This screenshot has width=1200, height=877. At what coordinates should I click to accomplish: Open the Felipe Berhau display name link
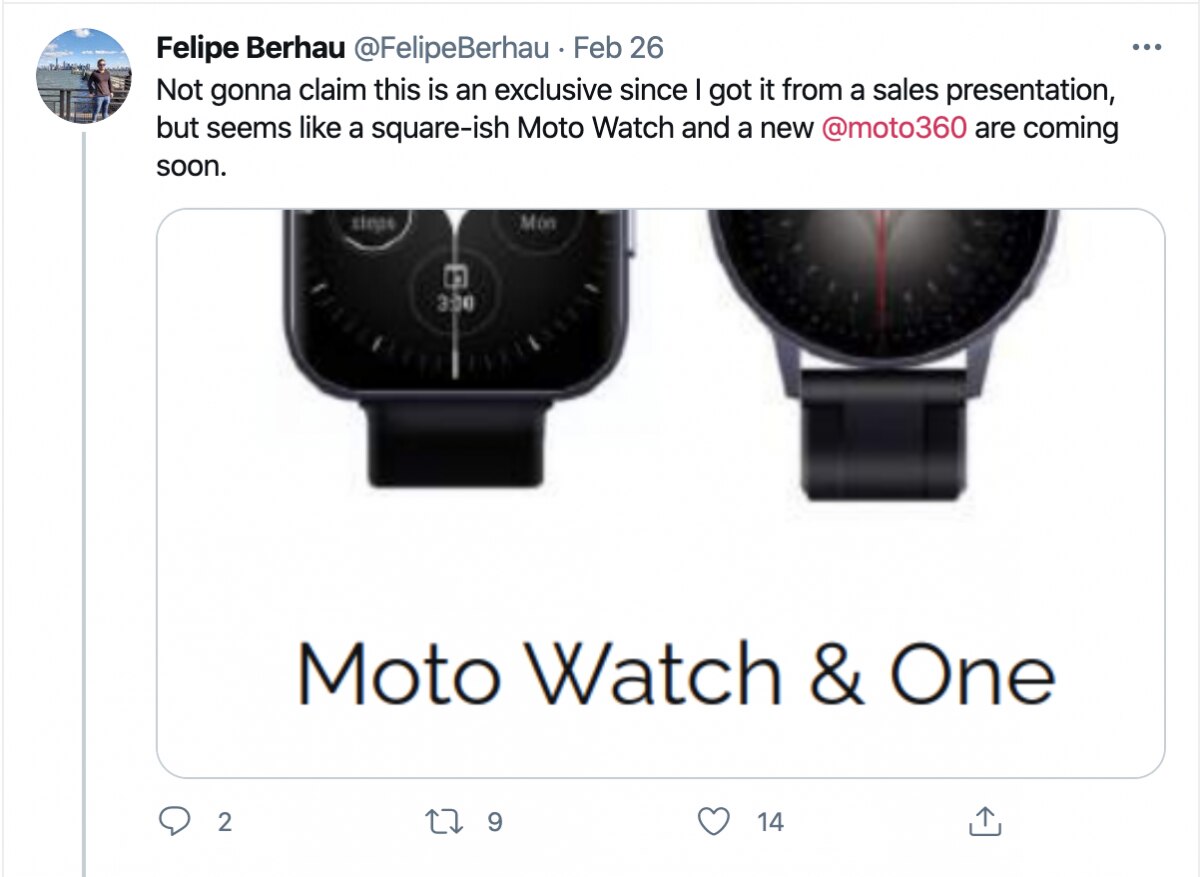click(x=247, y=48)
